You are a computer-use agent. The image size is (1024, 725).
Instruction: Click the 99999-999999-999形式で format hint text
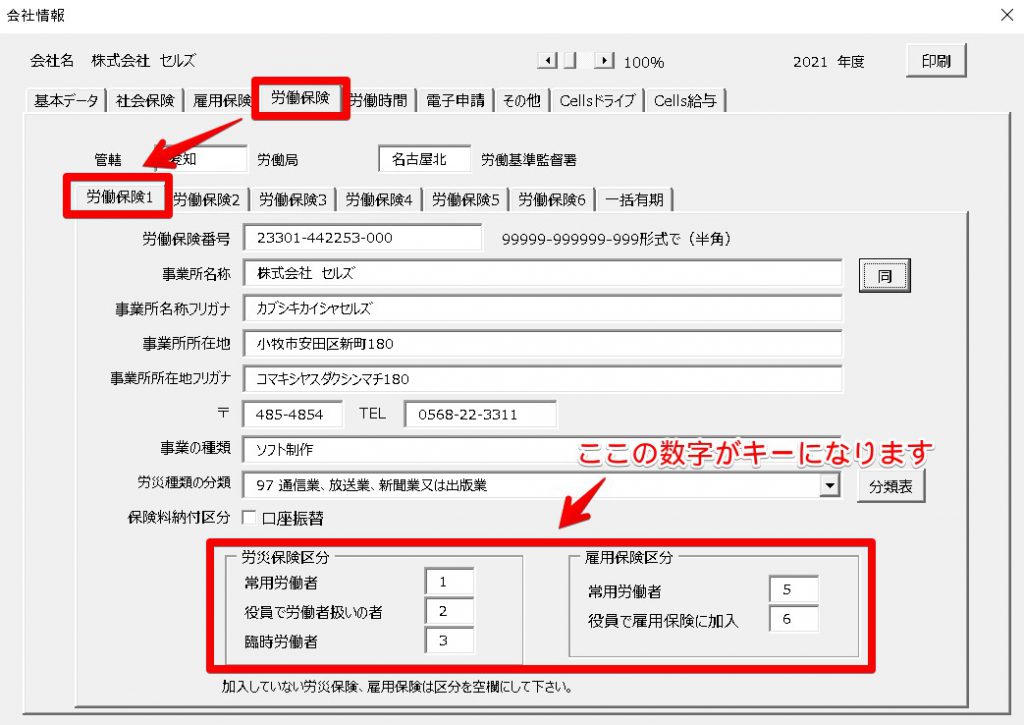pyautogui.click(x=615, y=239)
